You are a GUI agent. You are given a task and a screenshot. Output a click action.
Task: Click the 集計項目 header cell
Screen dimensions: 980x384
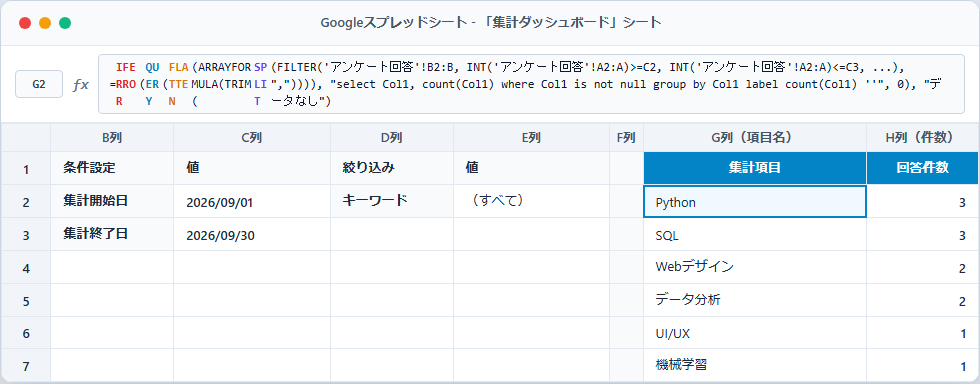pyautogui.click(x=755, y=168)
